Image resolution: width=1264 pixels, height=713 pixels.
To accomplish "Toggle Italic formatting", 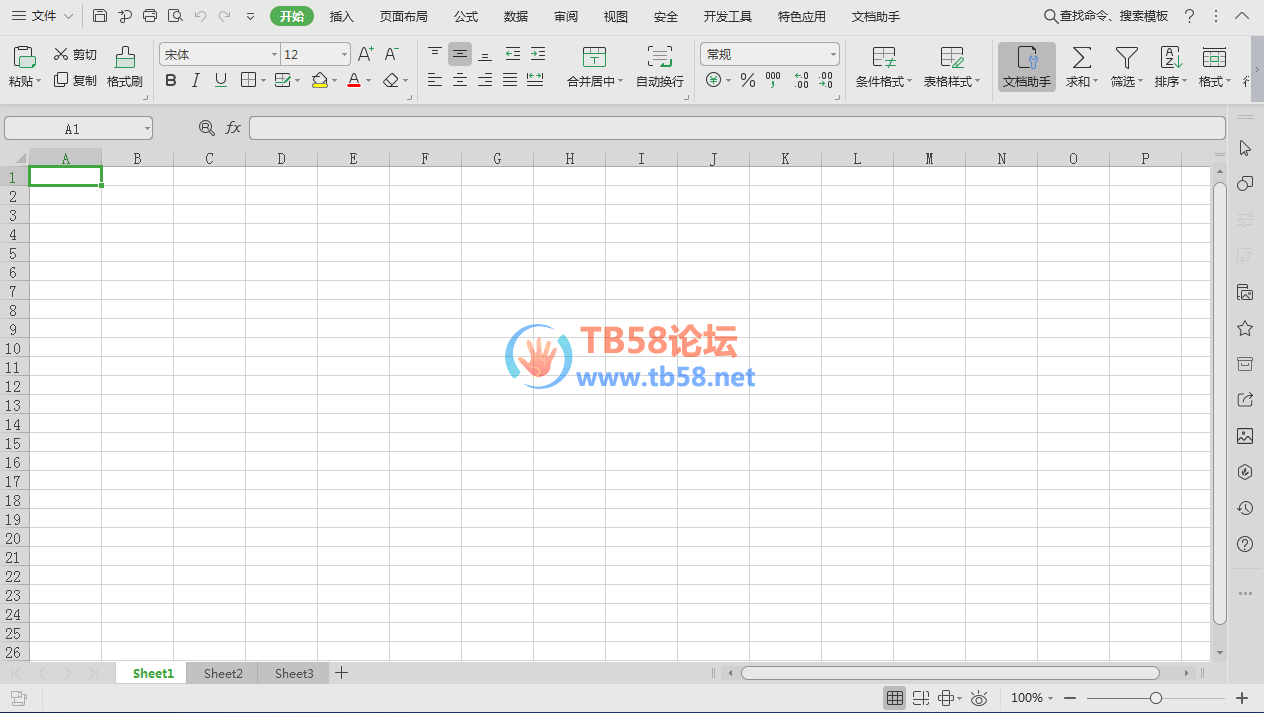I will [x=196, y=80].
